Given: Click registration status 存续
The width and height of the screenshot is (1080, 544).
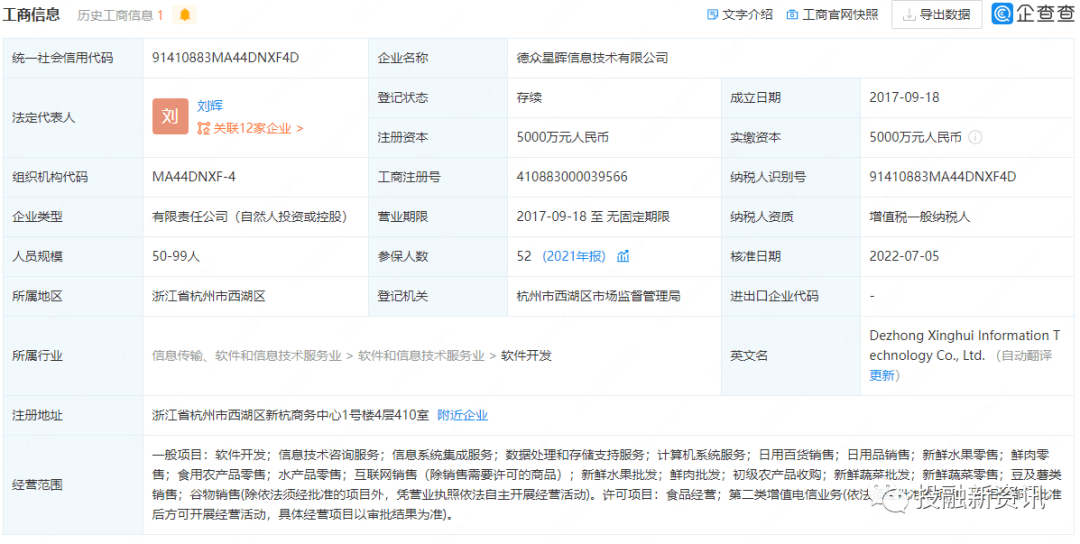Looking at the screenshot, I should coord(529,98).
